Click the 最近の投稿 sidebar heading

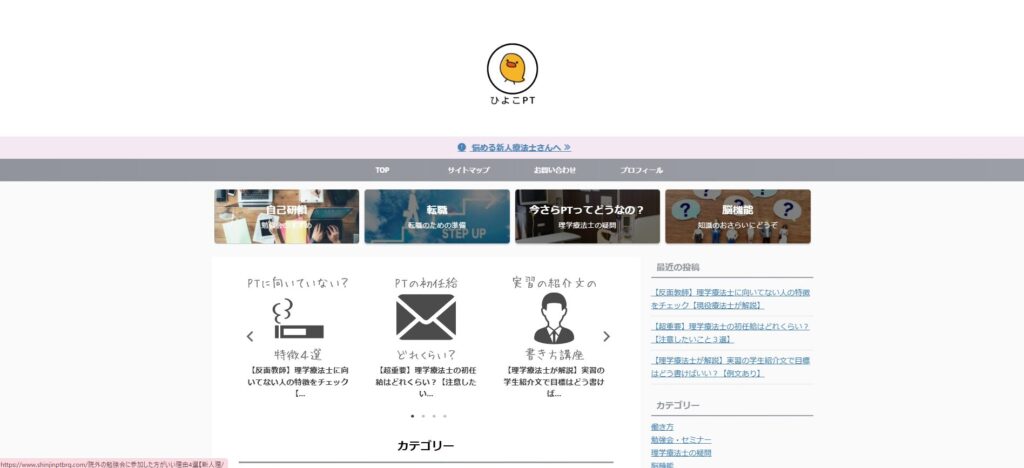pyautogui.click(x=678, y=267)
